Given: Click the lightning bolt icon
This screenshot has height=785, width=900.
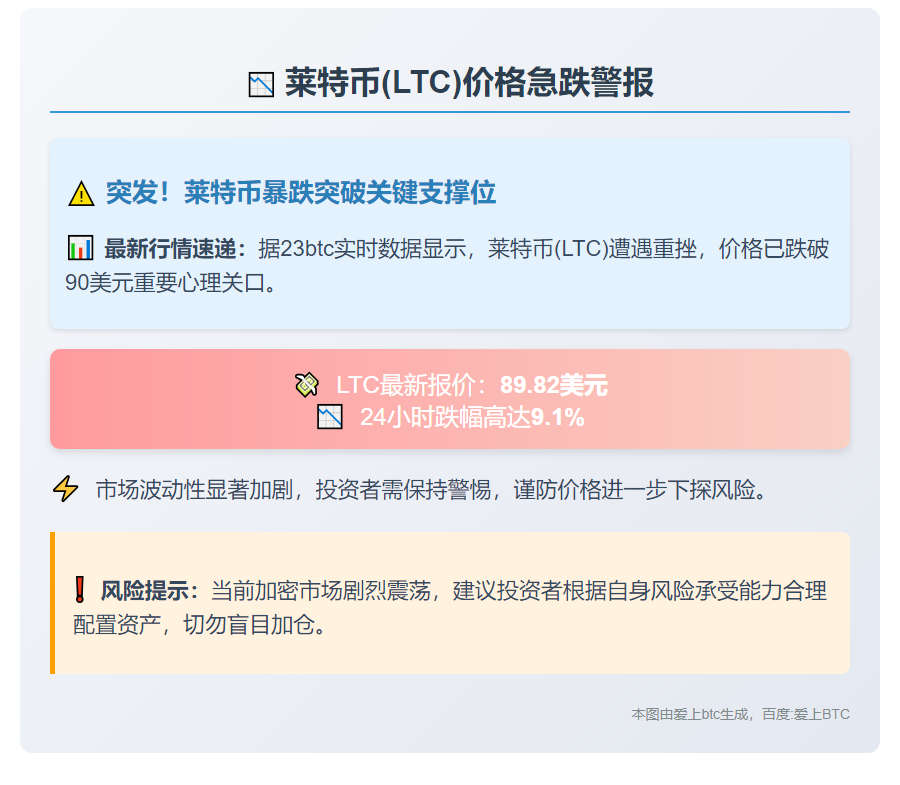Looking at the screenshot, I should (x=65, y=489).
